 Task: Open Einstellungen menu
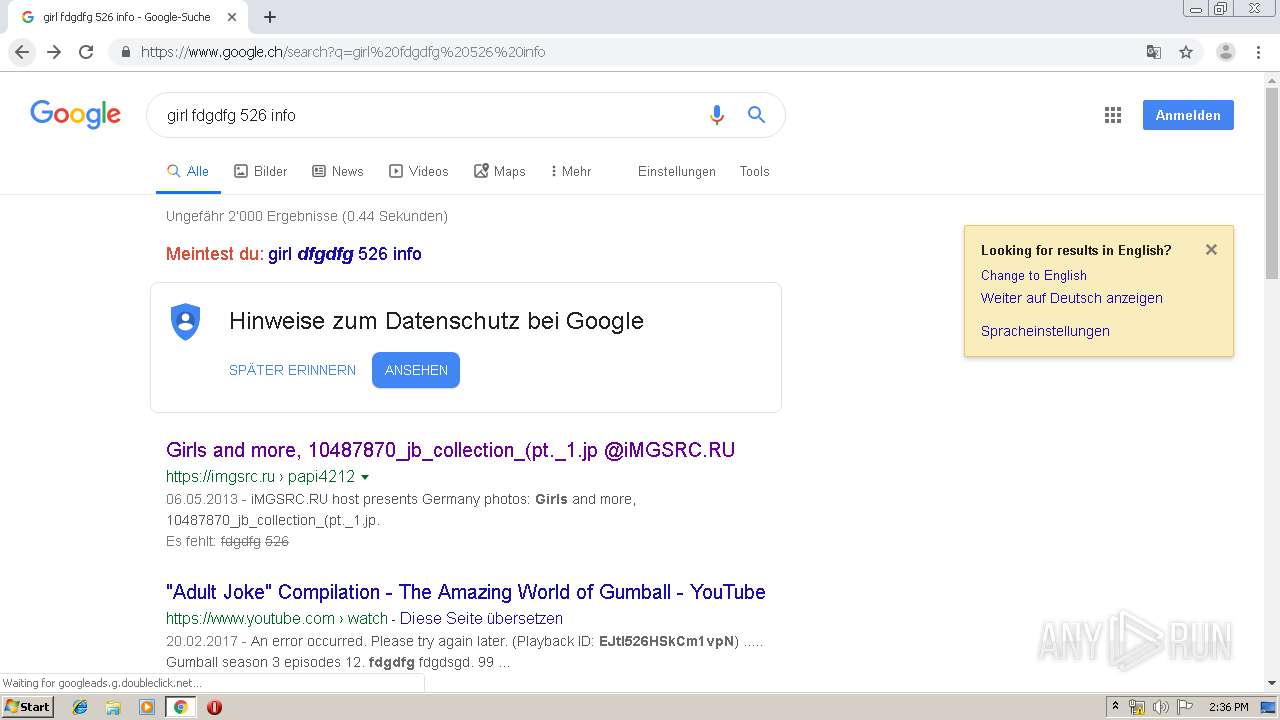tap(677, 171)
